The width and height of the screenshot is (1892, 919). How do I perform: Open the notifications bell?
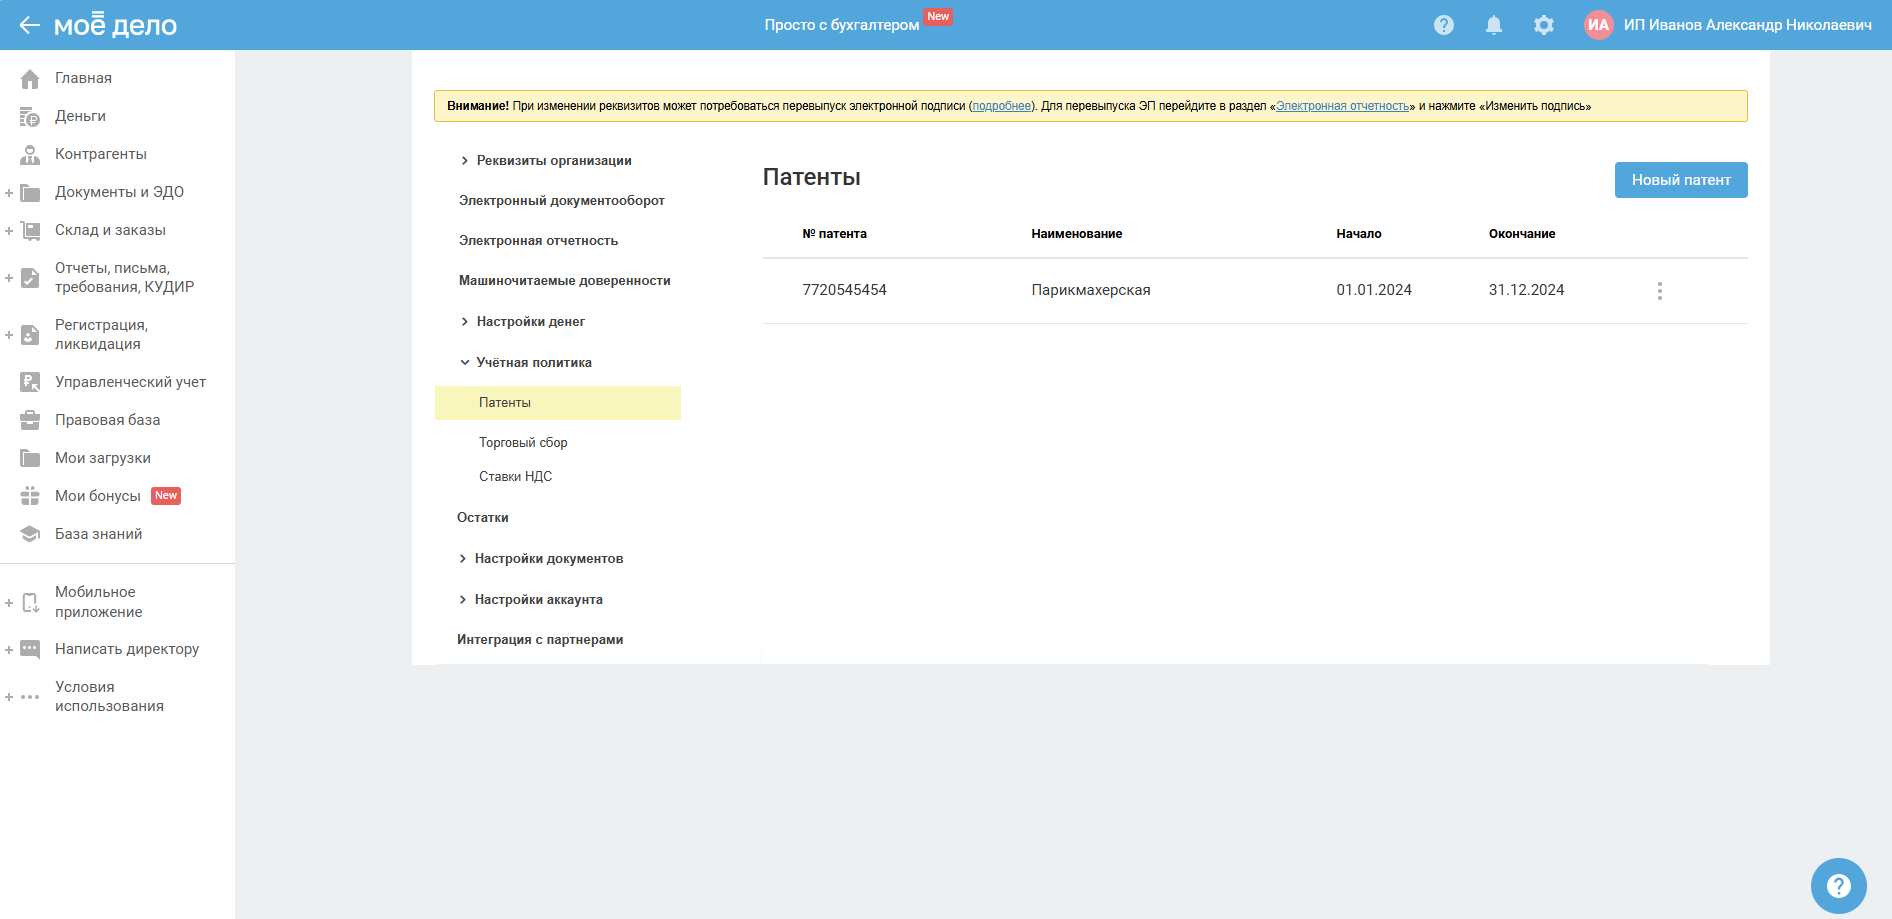tap(1493, 25)
